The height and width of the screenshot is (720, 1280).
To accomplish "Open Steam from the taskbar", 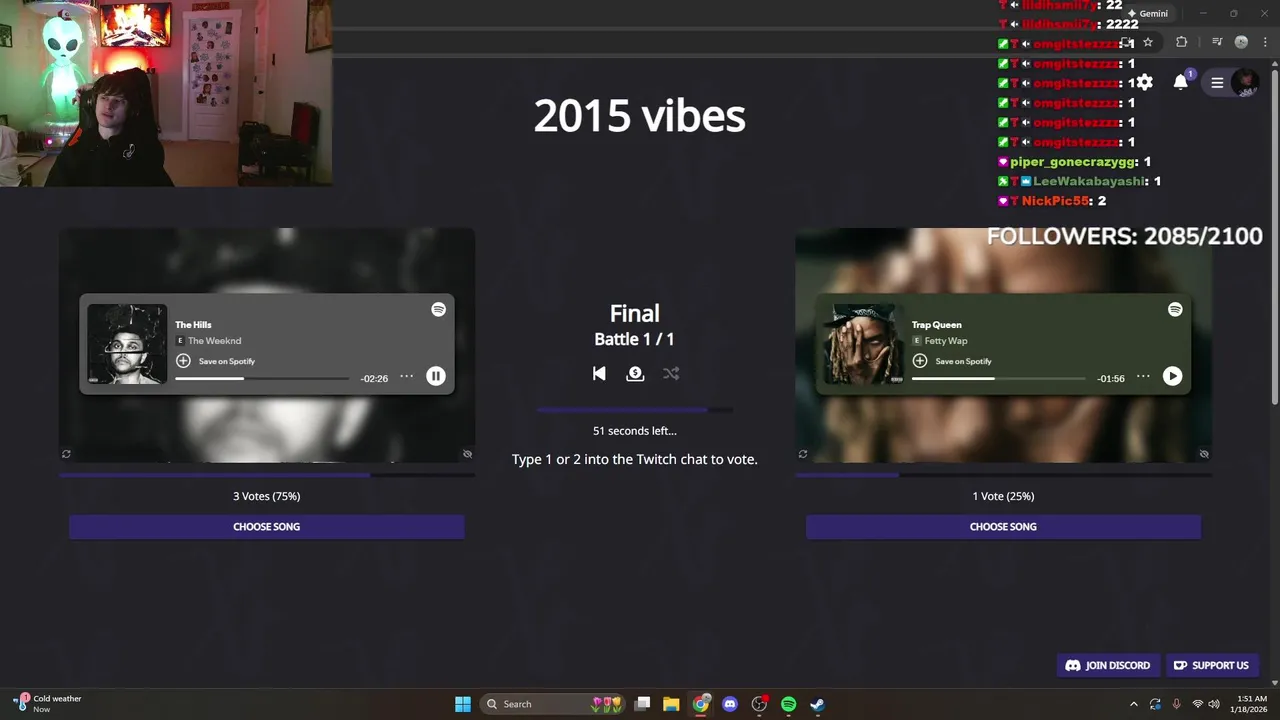I will pos(817,704).
